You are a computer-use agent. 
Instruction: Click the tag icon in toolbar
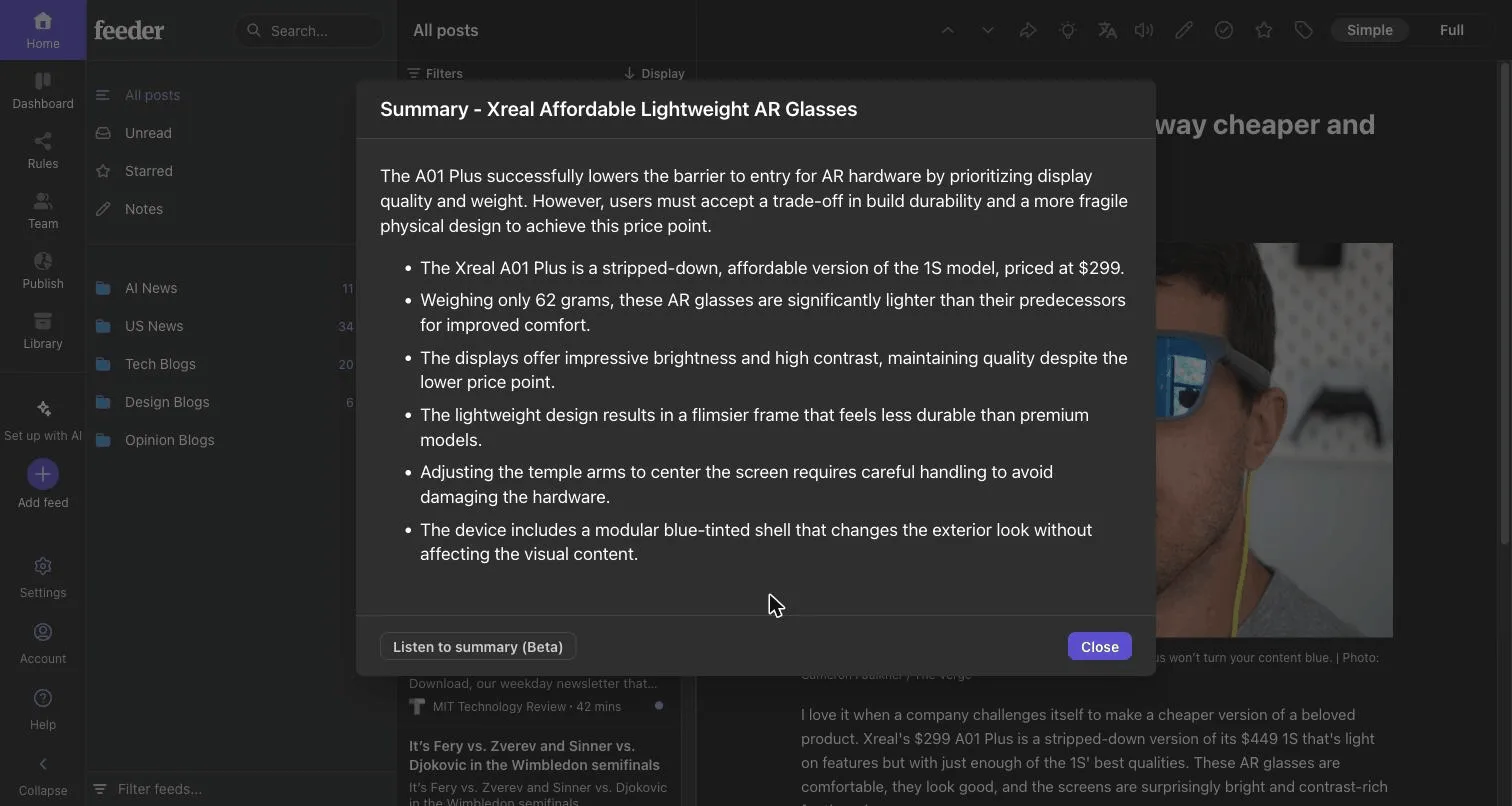(1303, 30)
